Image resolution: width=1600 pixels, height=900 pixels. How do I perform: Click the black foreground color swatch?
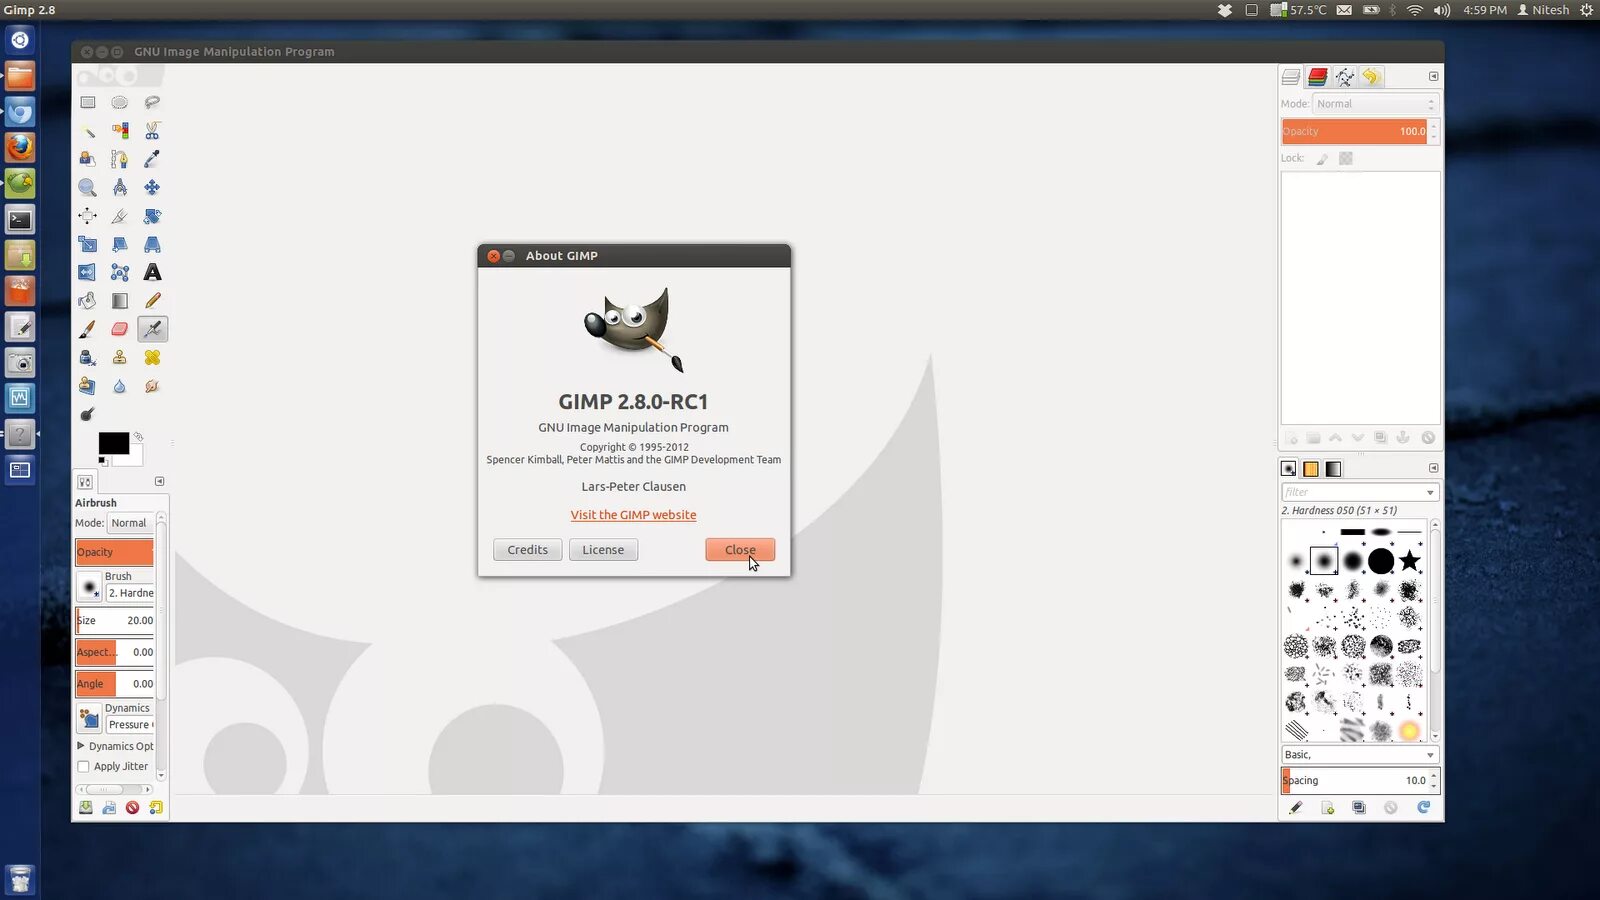click(x=112, y=442)
